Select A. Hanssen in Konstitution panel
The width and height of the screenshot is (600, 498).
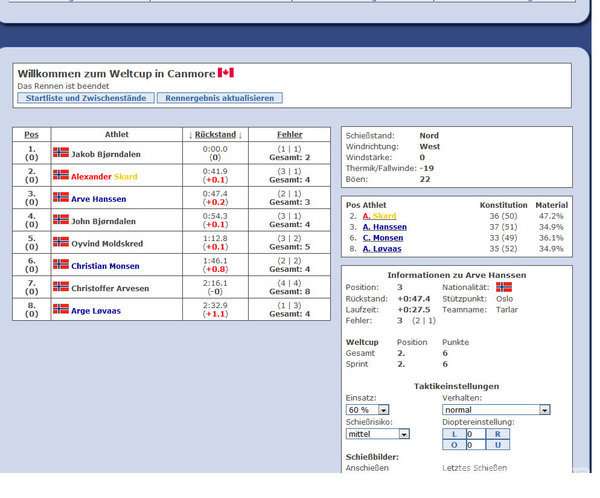(385, 227)
